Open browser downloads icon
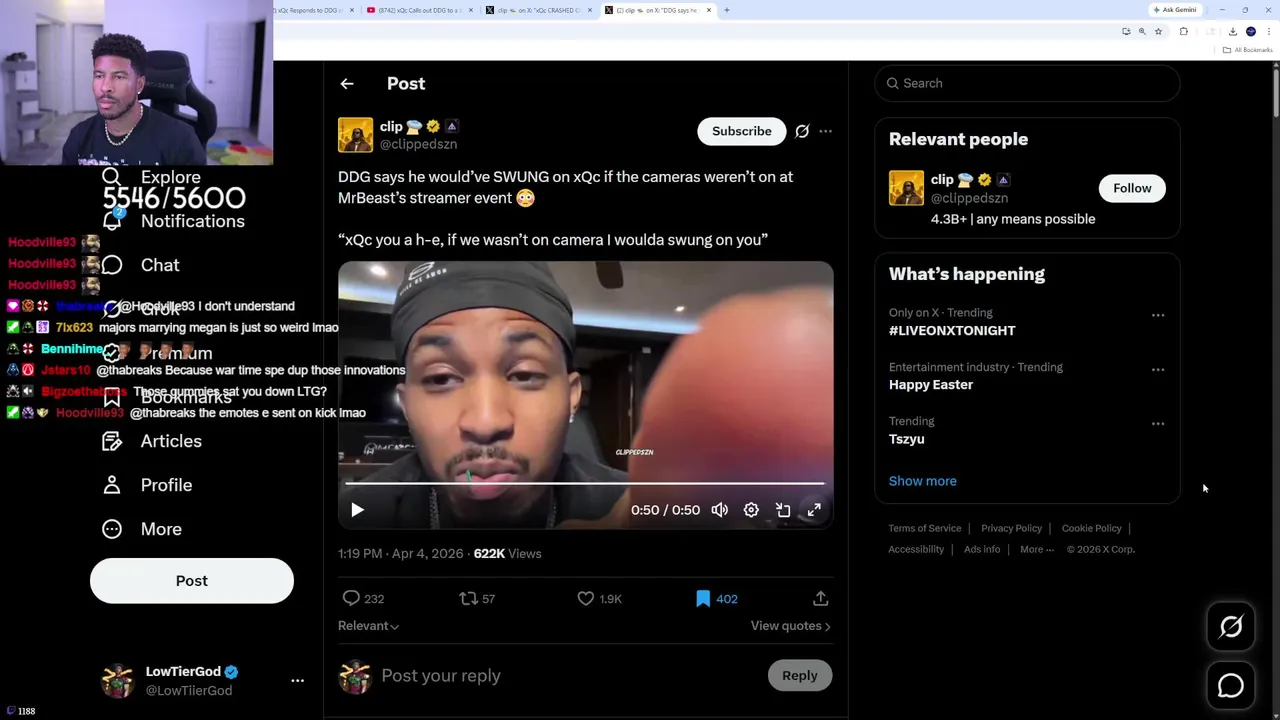This screenshot has width=1280, height=720. pos(1232,31)
